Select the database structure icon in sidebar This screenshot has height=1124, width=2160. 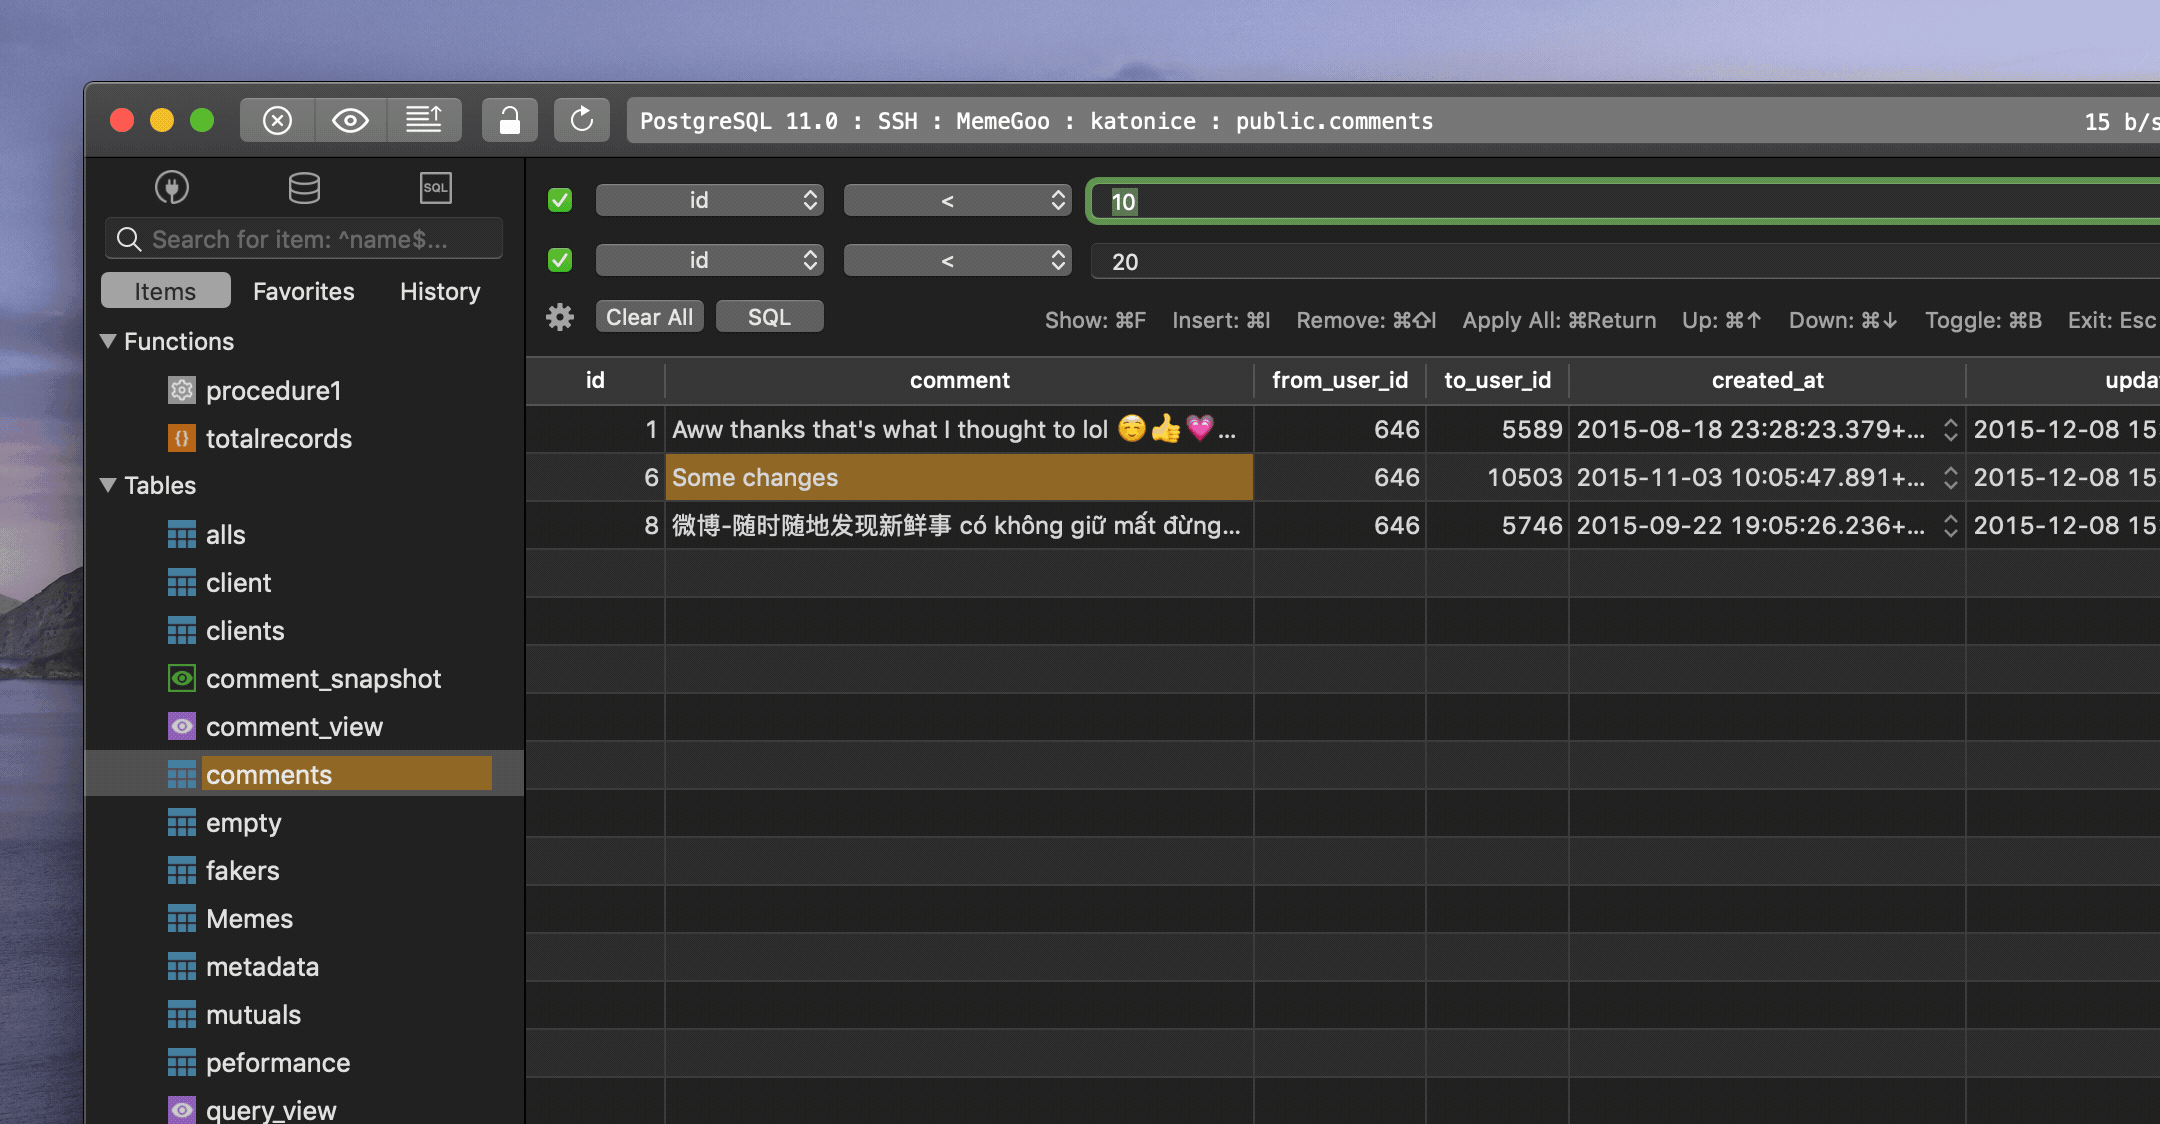[x=304, y=188]
